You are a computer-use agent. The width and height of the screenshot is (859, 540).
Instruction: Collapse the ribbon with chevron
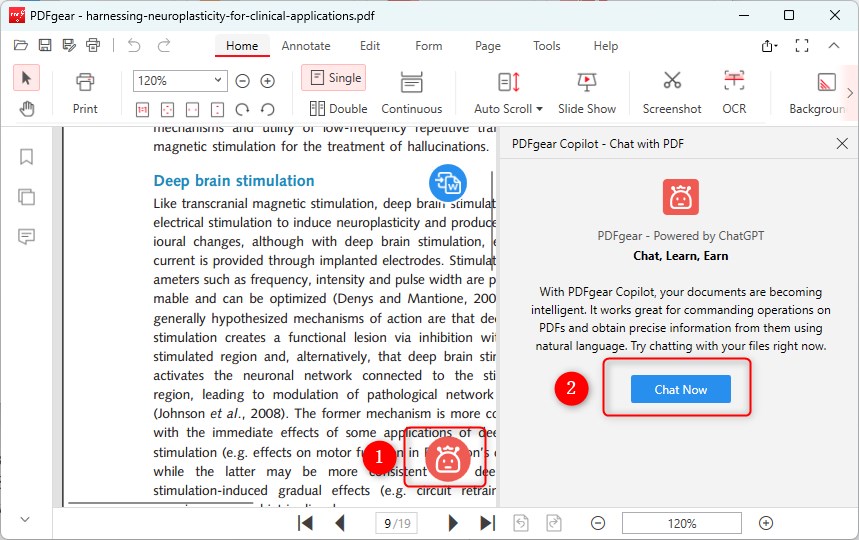pyautogui.click(x=834, y=46)
